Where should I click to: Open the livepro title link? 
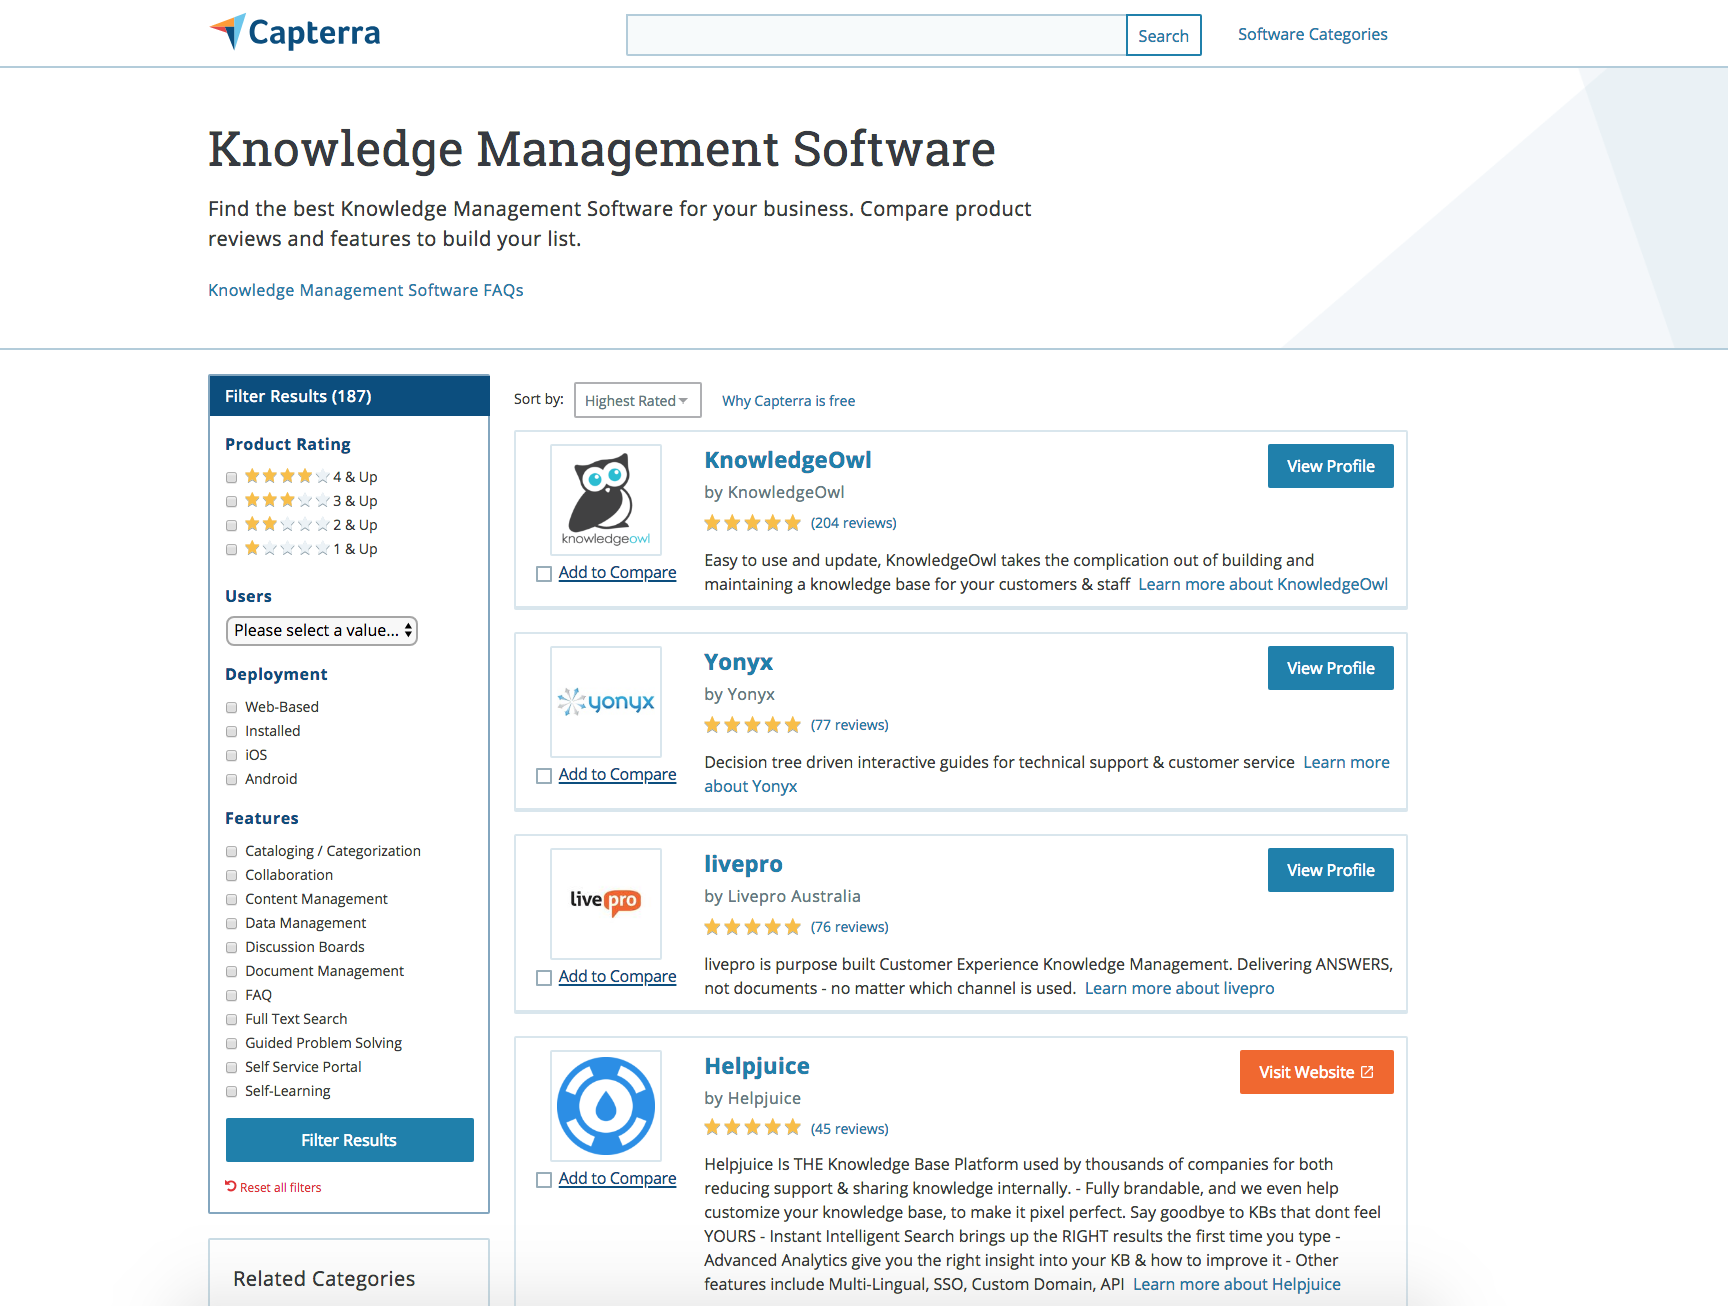tap(743, 864)
